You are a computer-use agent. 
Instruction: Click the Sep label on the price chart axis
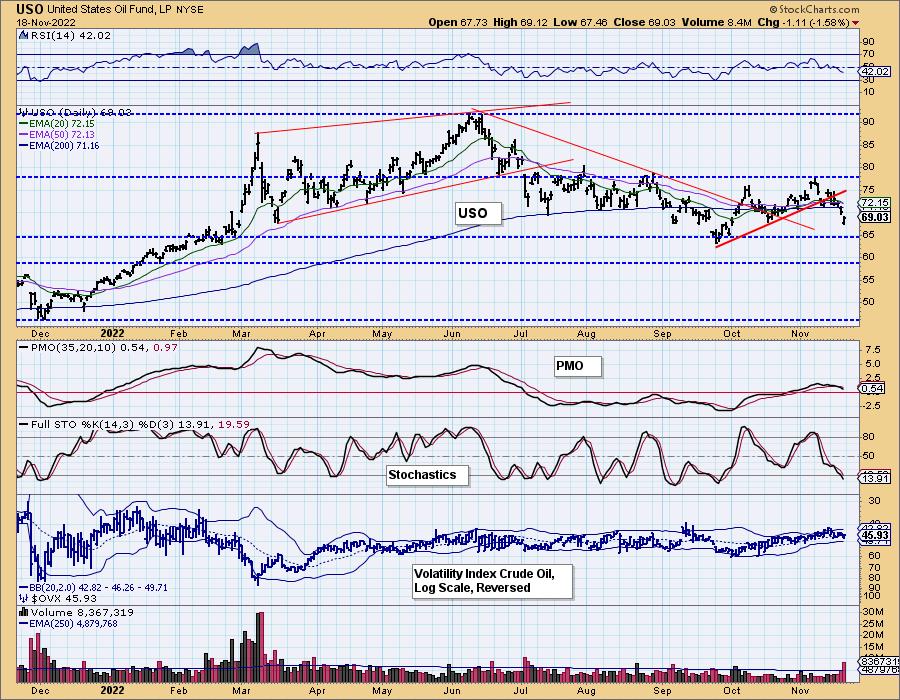tap(662, 334)
